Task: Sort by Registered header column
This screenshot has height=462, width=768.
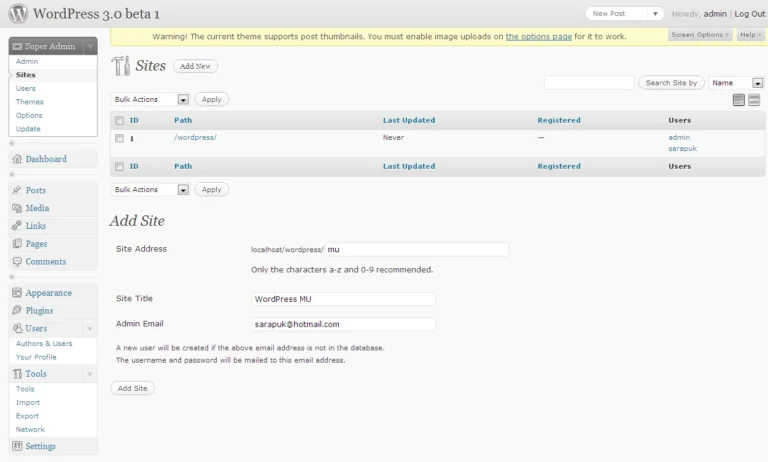Action: pyautogui.click(x=559, y=121)
